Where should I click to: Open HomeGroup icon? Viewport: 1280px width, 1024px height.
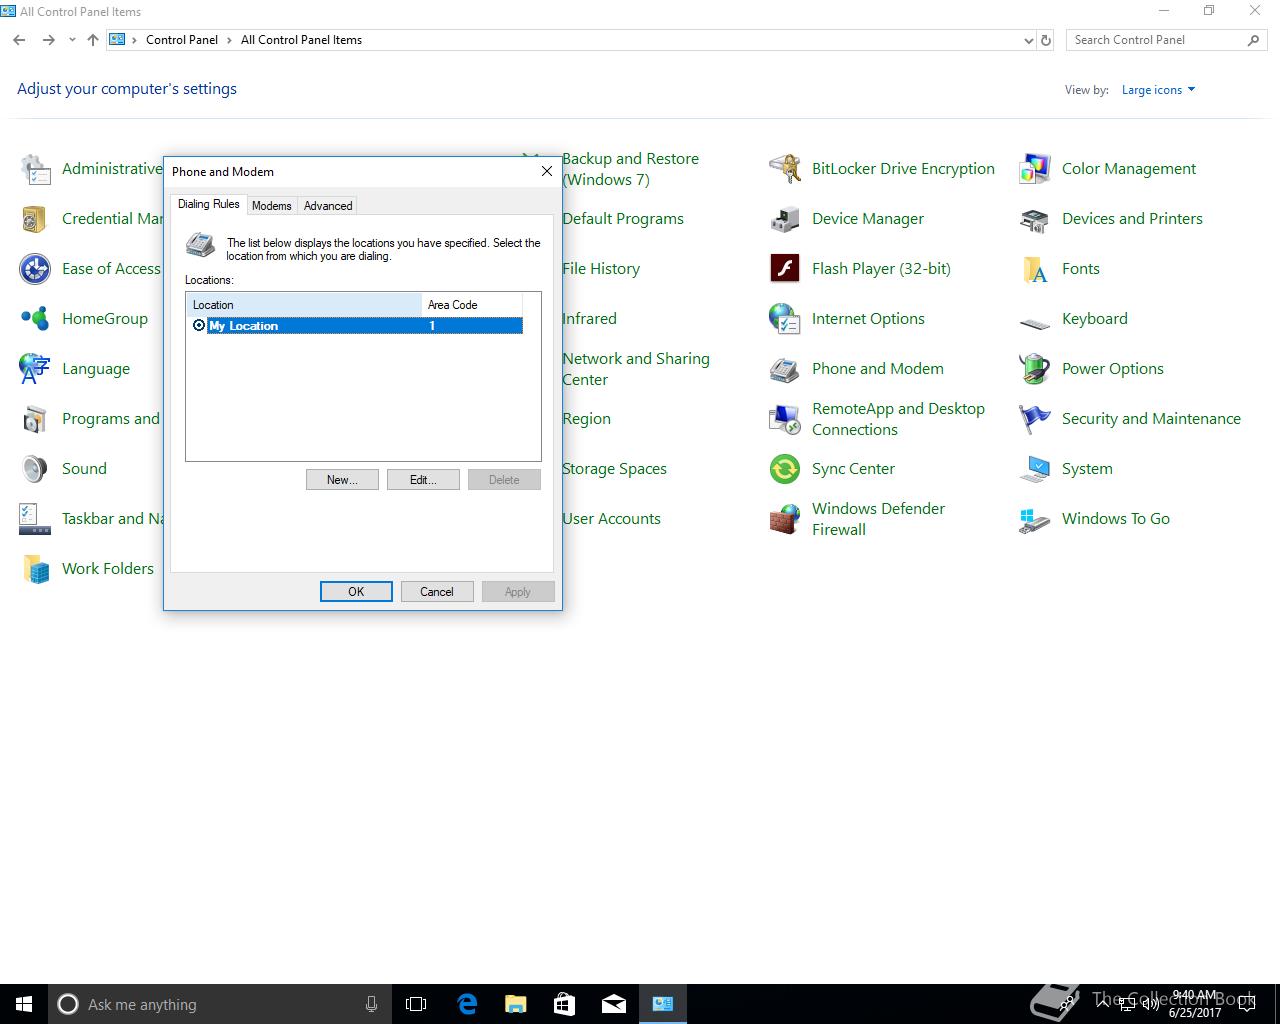(36, 319)
